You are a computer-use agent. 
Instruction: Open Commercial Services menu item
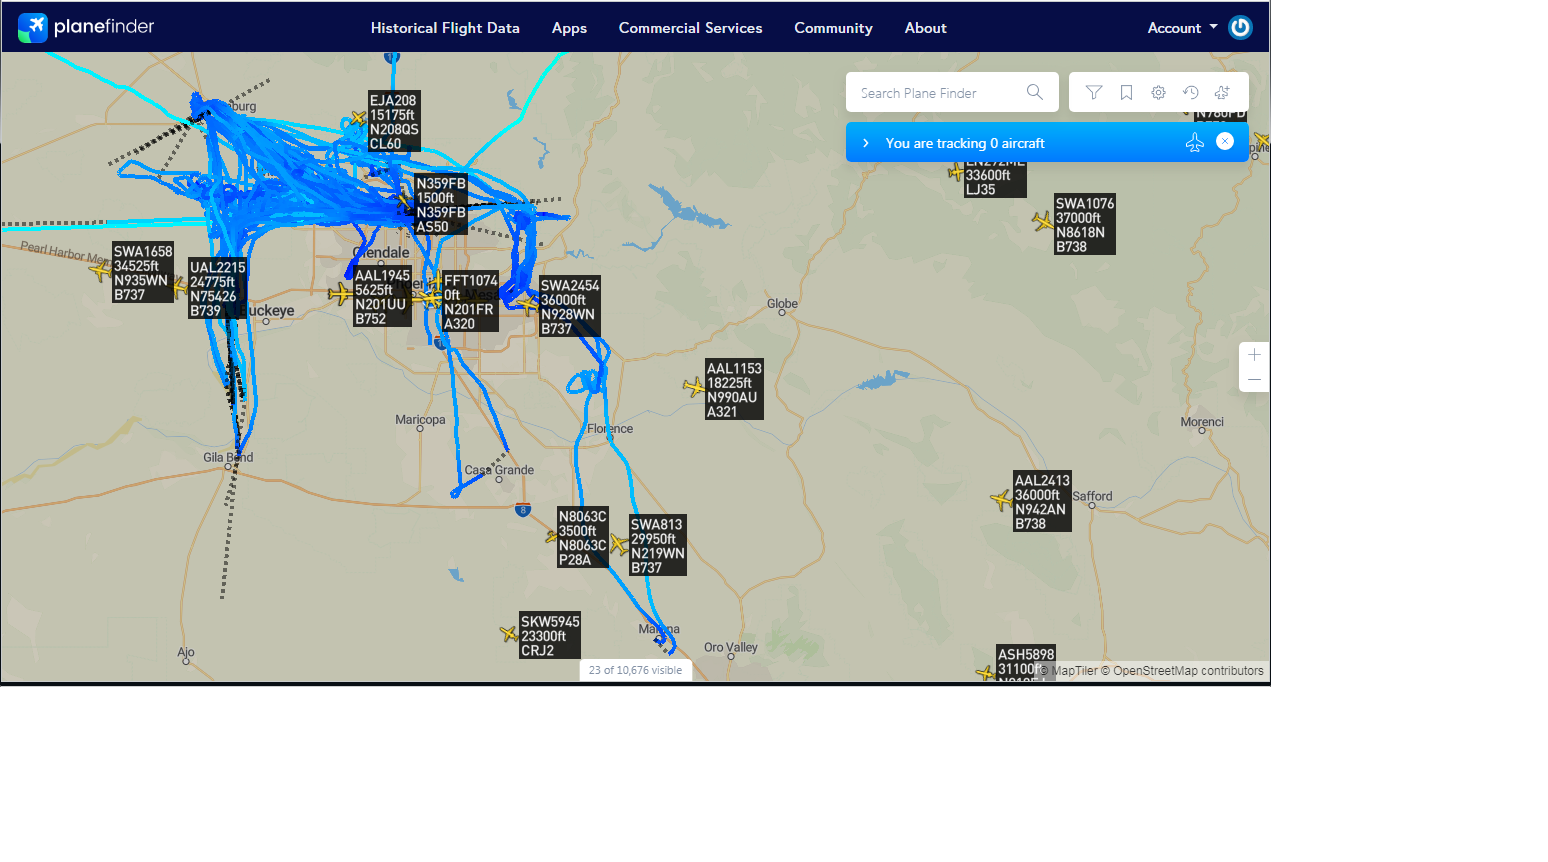690,28
